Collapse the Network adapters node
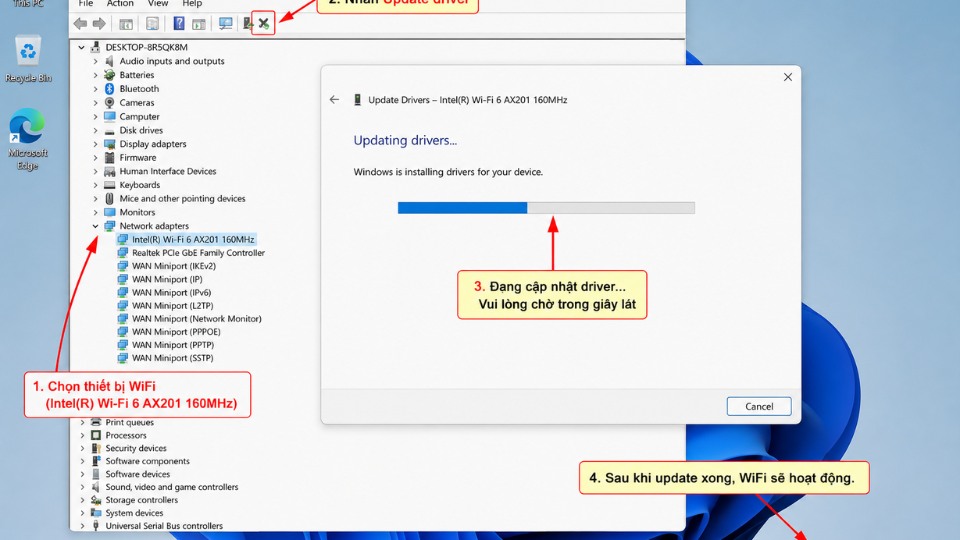The height and width of the screenshot is (540, 960). [96, 226]
